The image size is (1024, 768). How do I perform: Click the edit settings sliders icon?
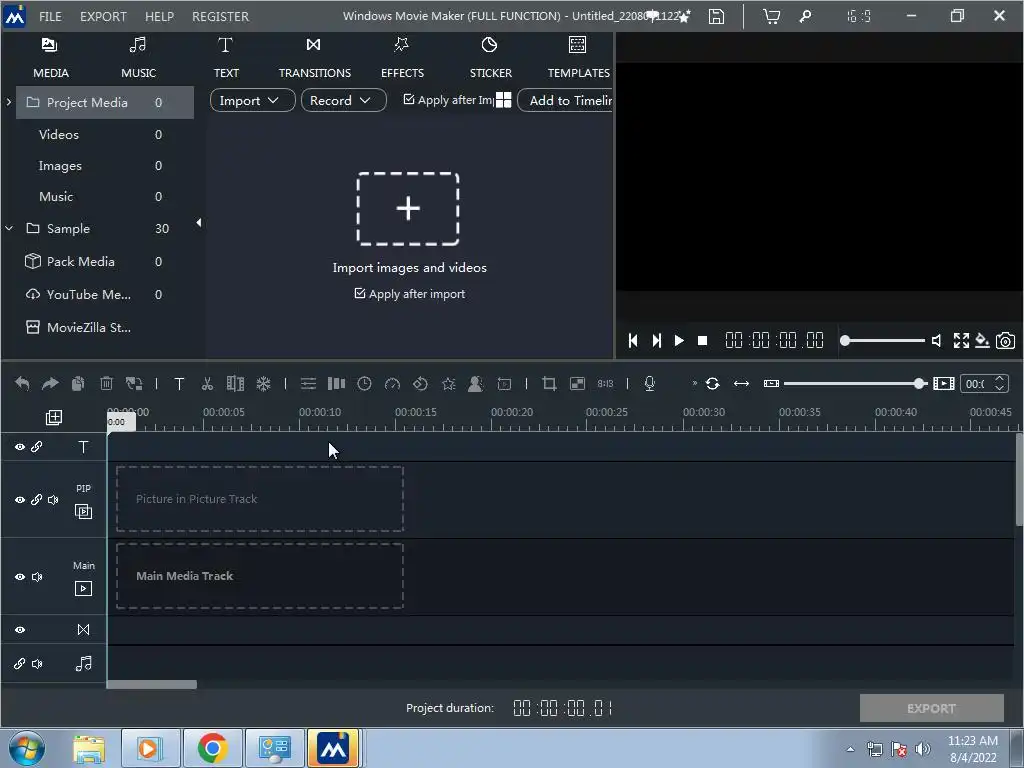pos(308,383)
